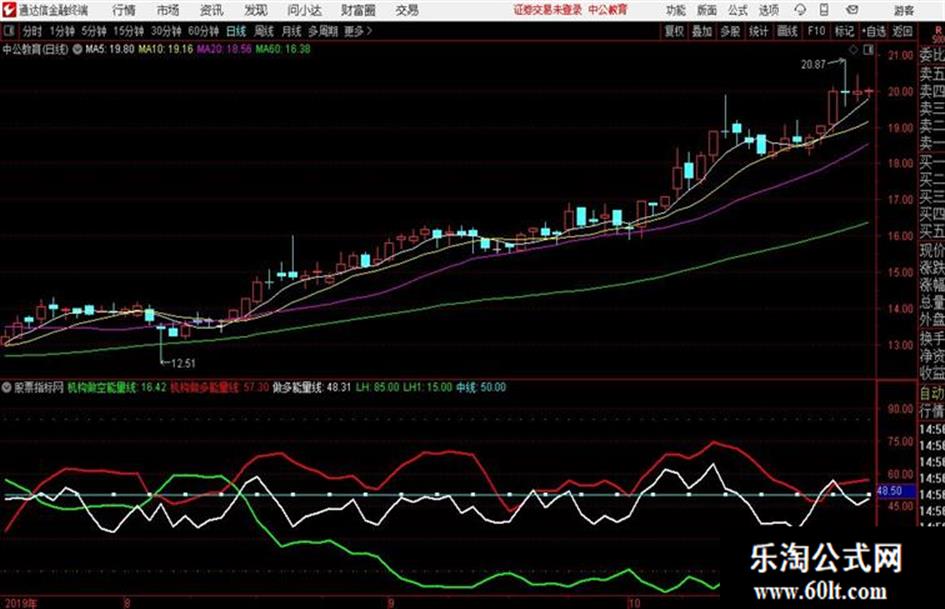Switch to the 分时 period tab
The width and height of the screenshot is (945, 609).
[32, 31]
